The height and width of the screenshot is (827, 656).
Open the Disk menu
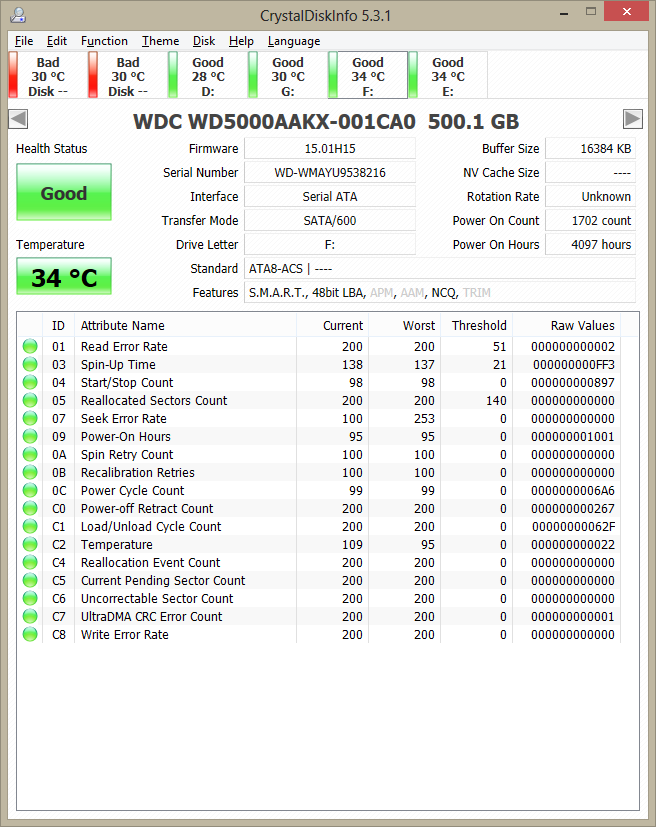click(204, 41)
